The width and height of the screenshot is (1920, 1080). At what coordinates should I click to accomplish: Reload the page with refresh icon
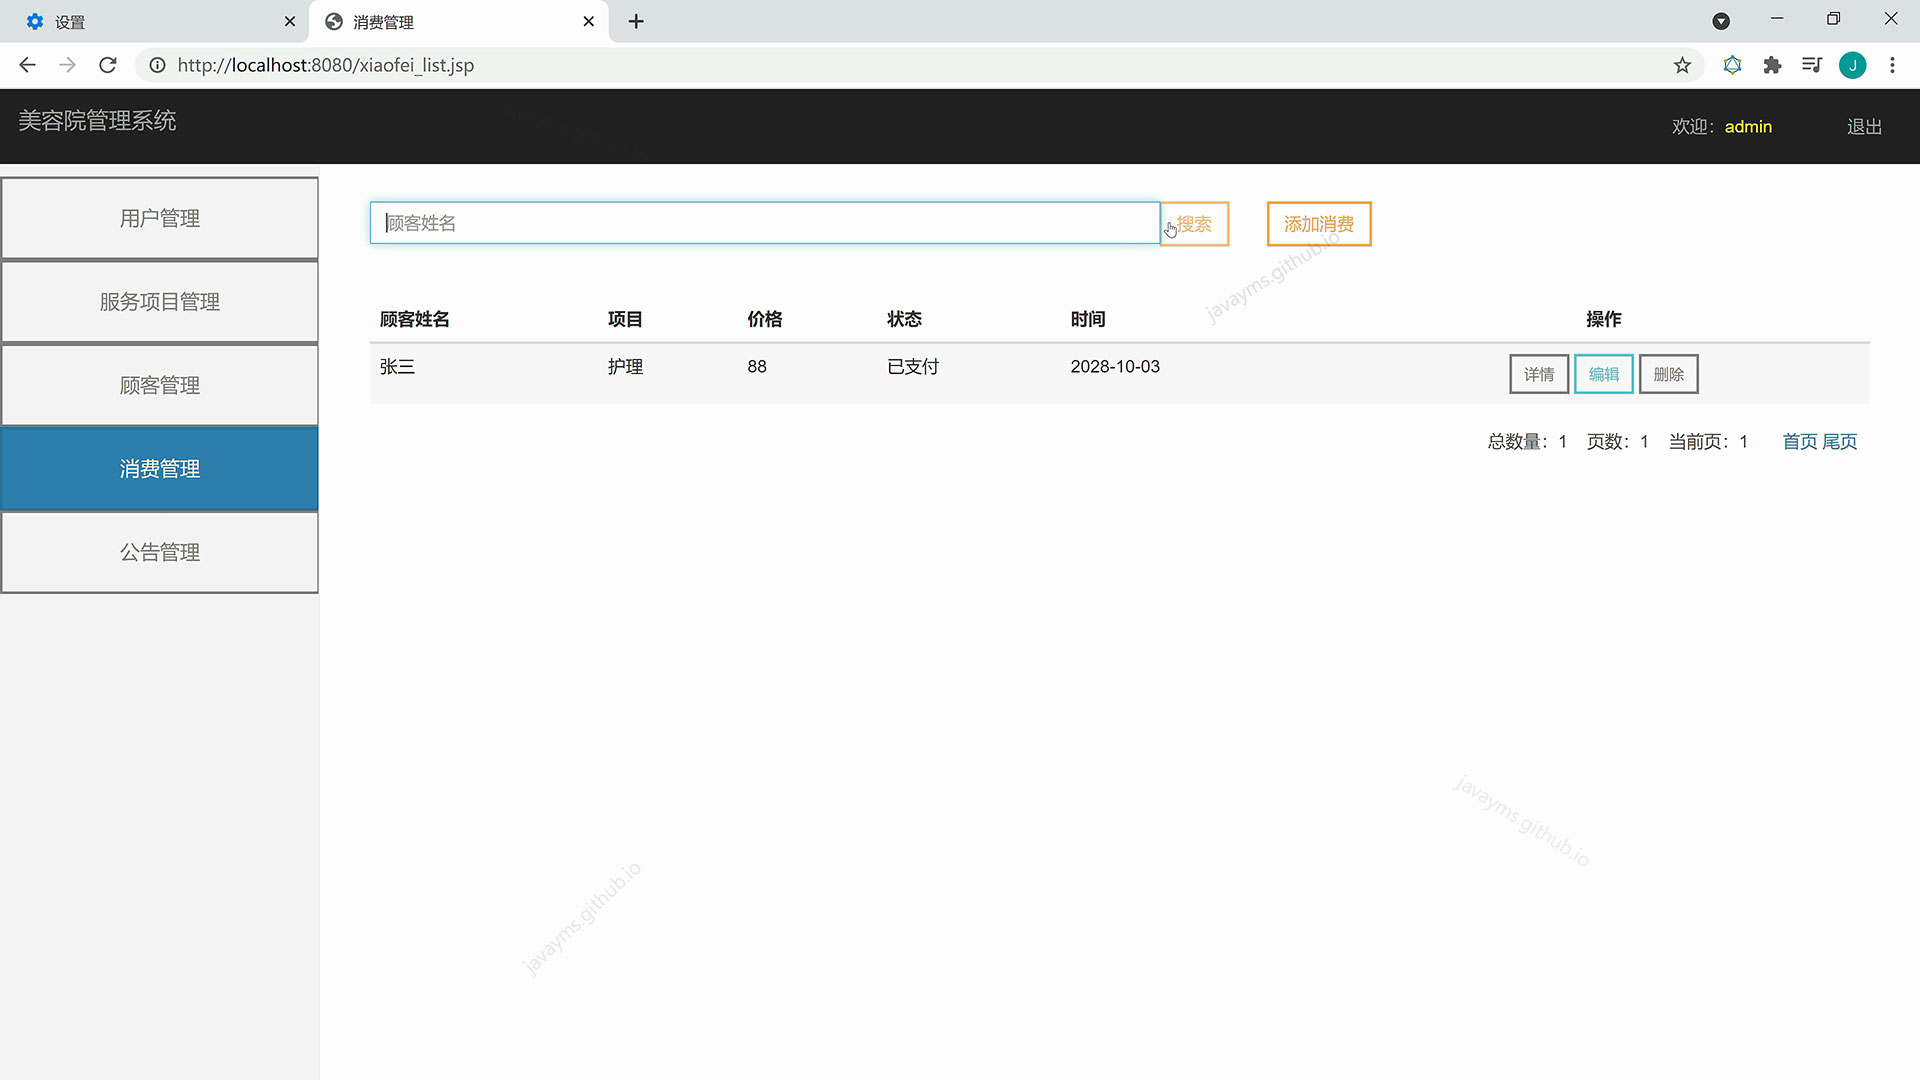click(x=108, y=65)
